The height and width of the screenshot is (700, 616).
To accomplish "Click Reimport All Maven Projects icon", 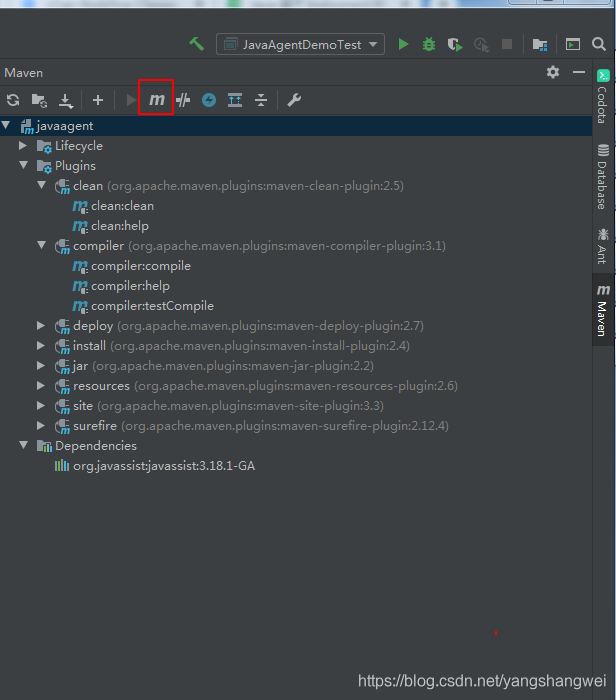I will [13, 100].
